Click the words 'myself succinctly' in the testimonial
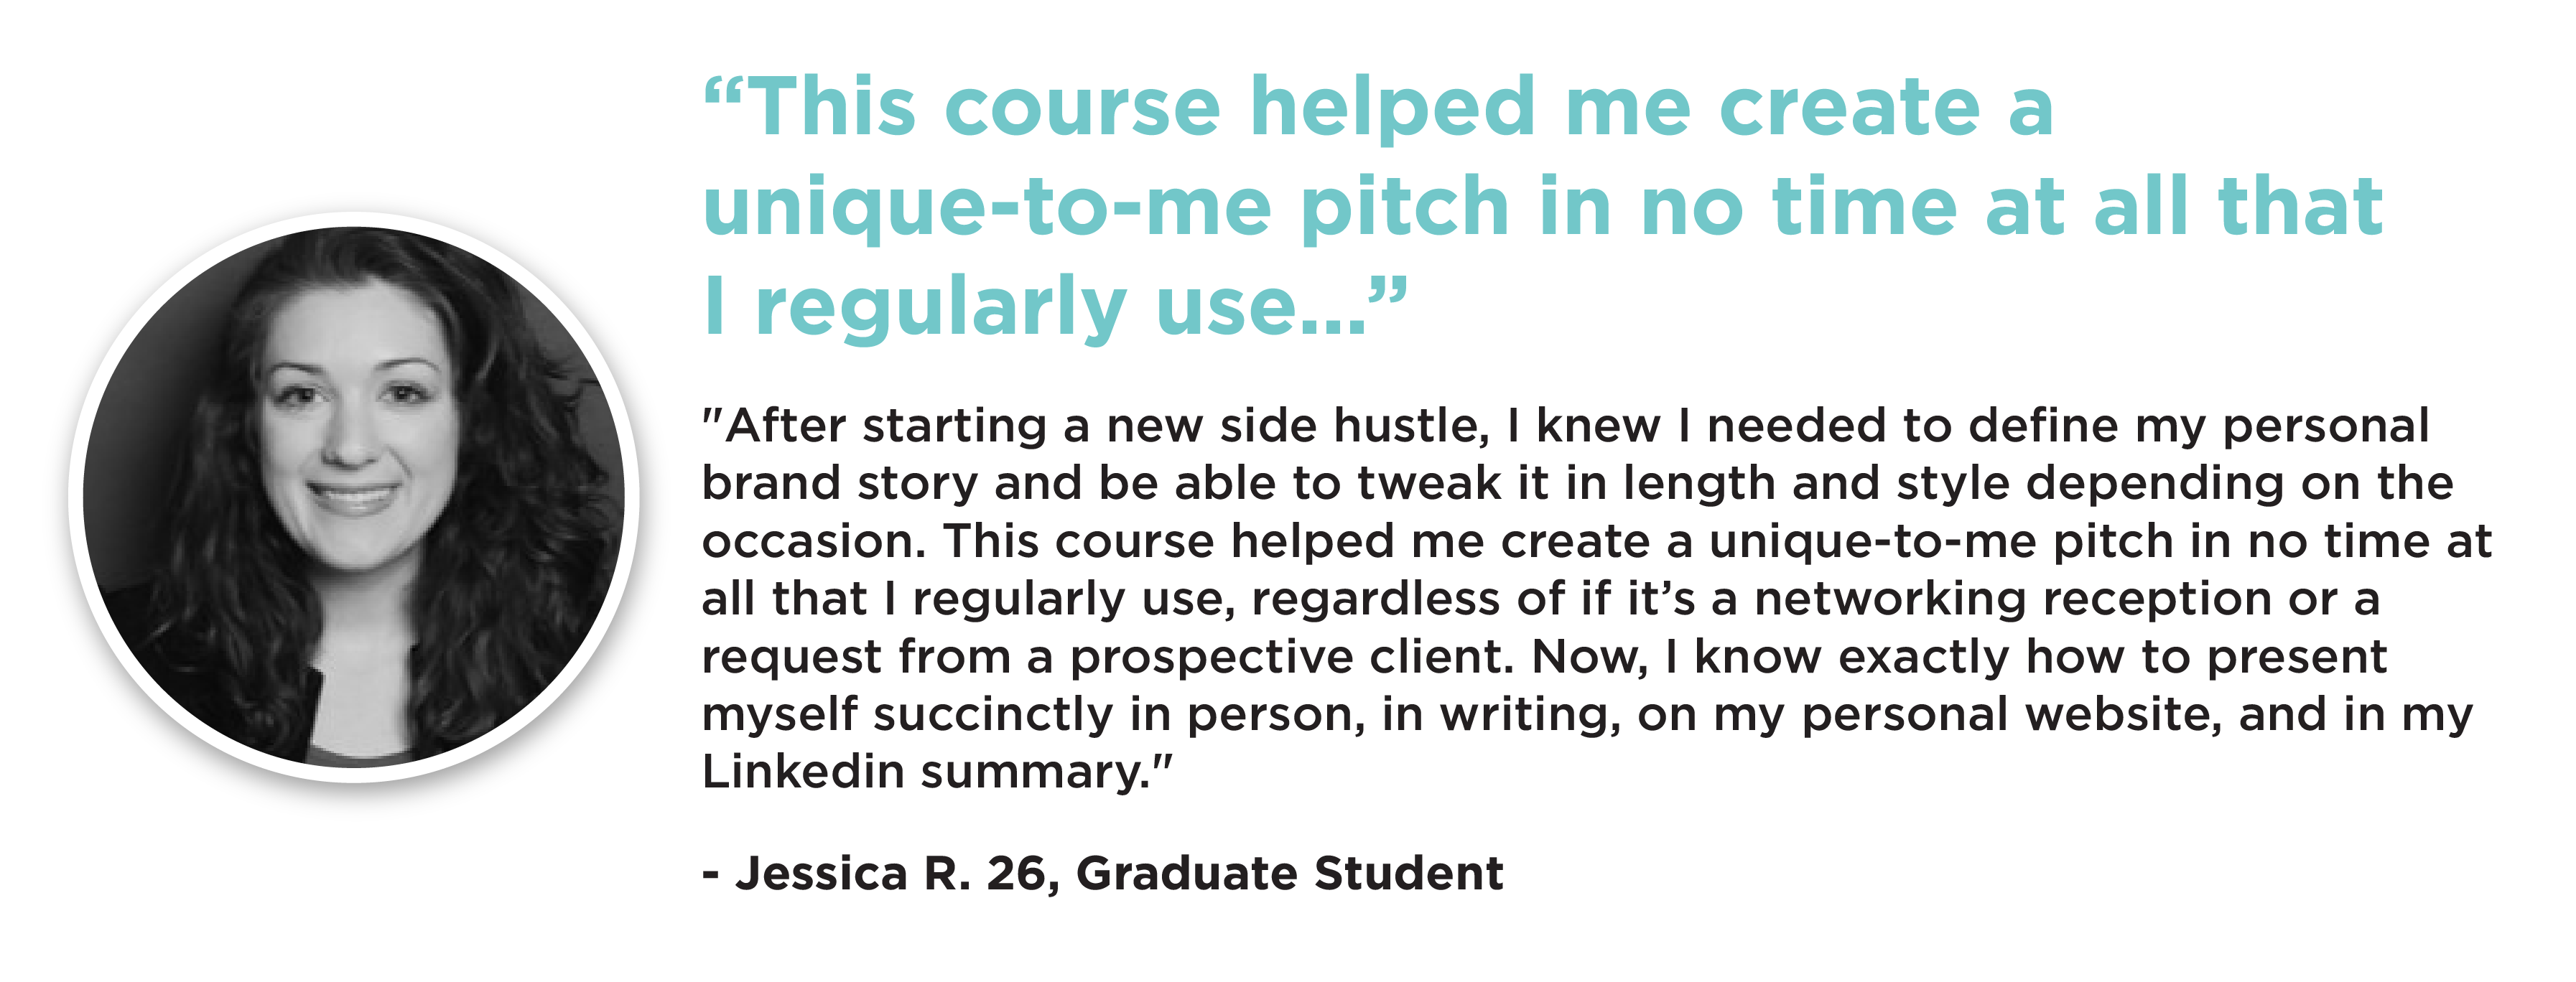2576x982 pixels. pyautogui.click(x=908, y=716)
